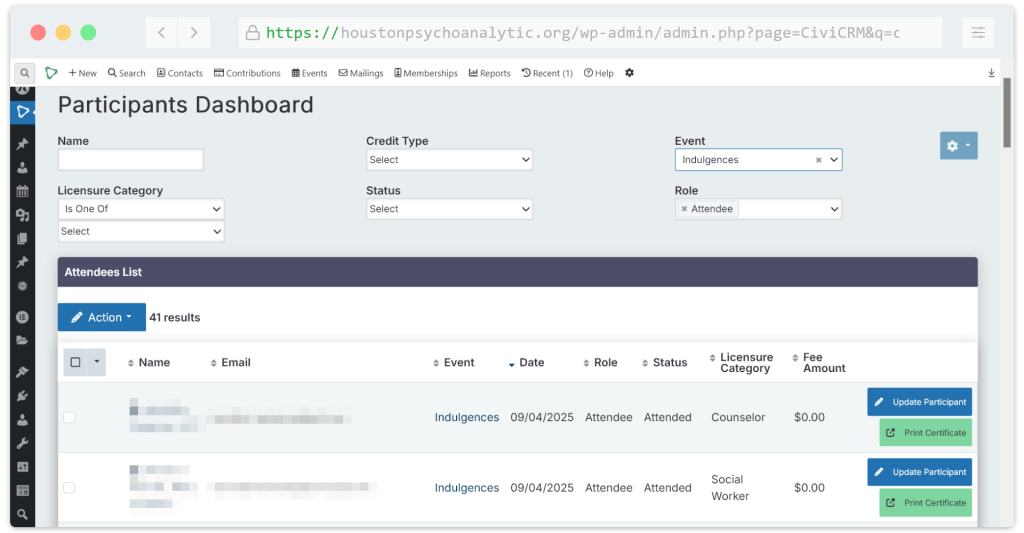Check the Social Worker row checkbox
Image resolution: width=1024 pixels, height=533 pixels.
[x=69, y=488]
